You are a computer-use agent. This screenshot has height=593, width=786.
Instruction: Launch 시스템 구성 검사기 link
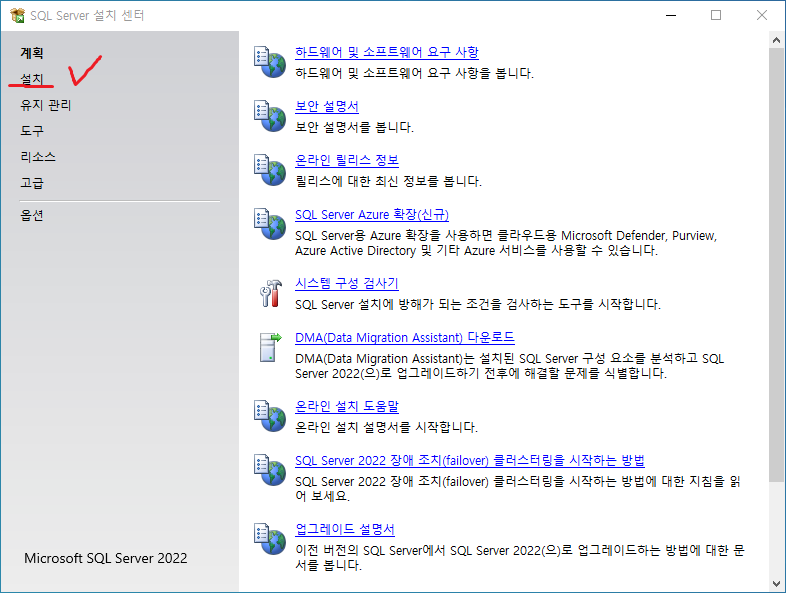click(346, 283)
